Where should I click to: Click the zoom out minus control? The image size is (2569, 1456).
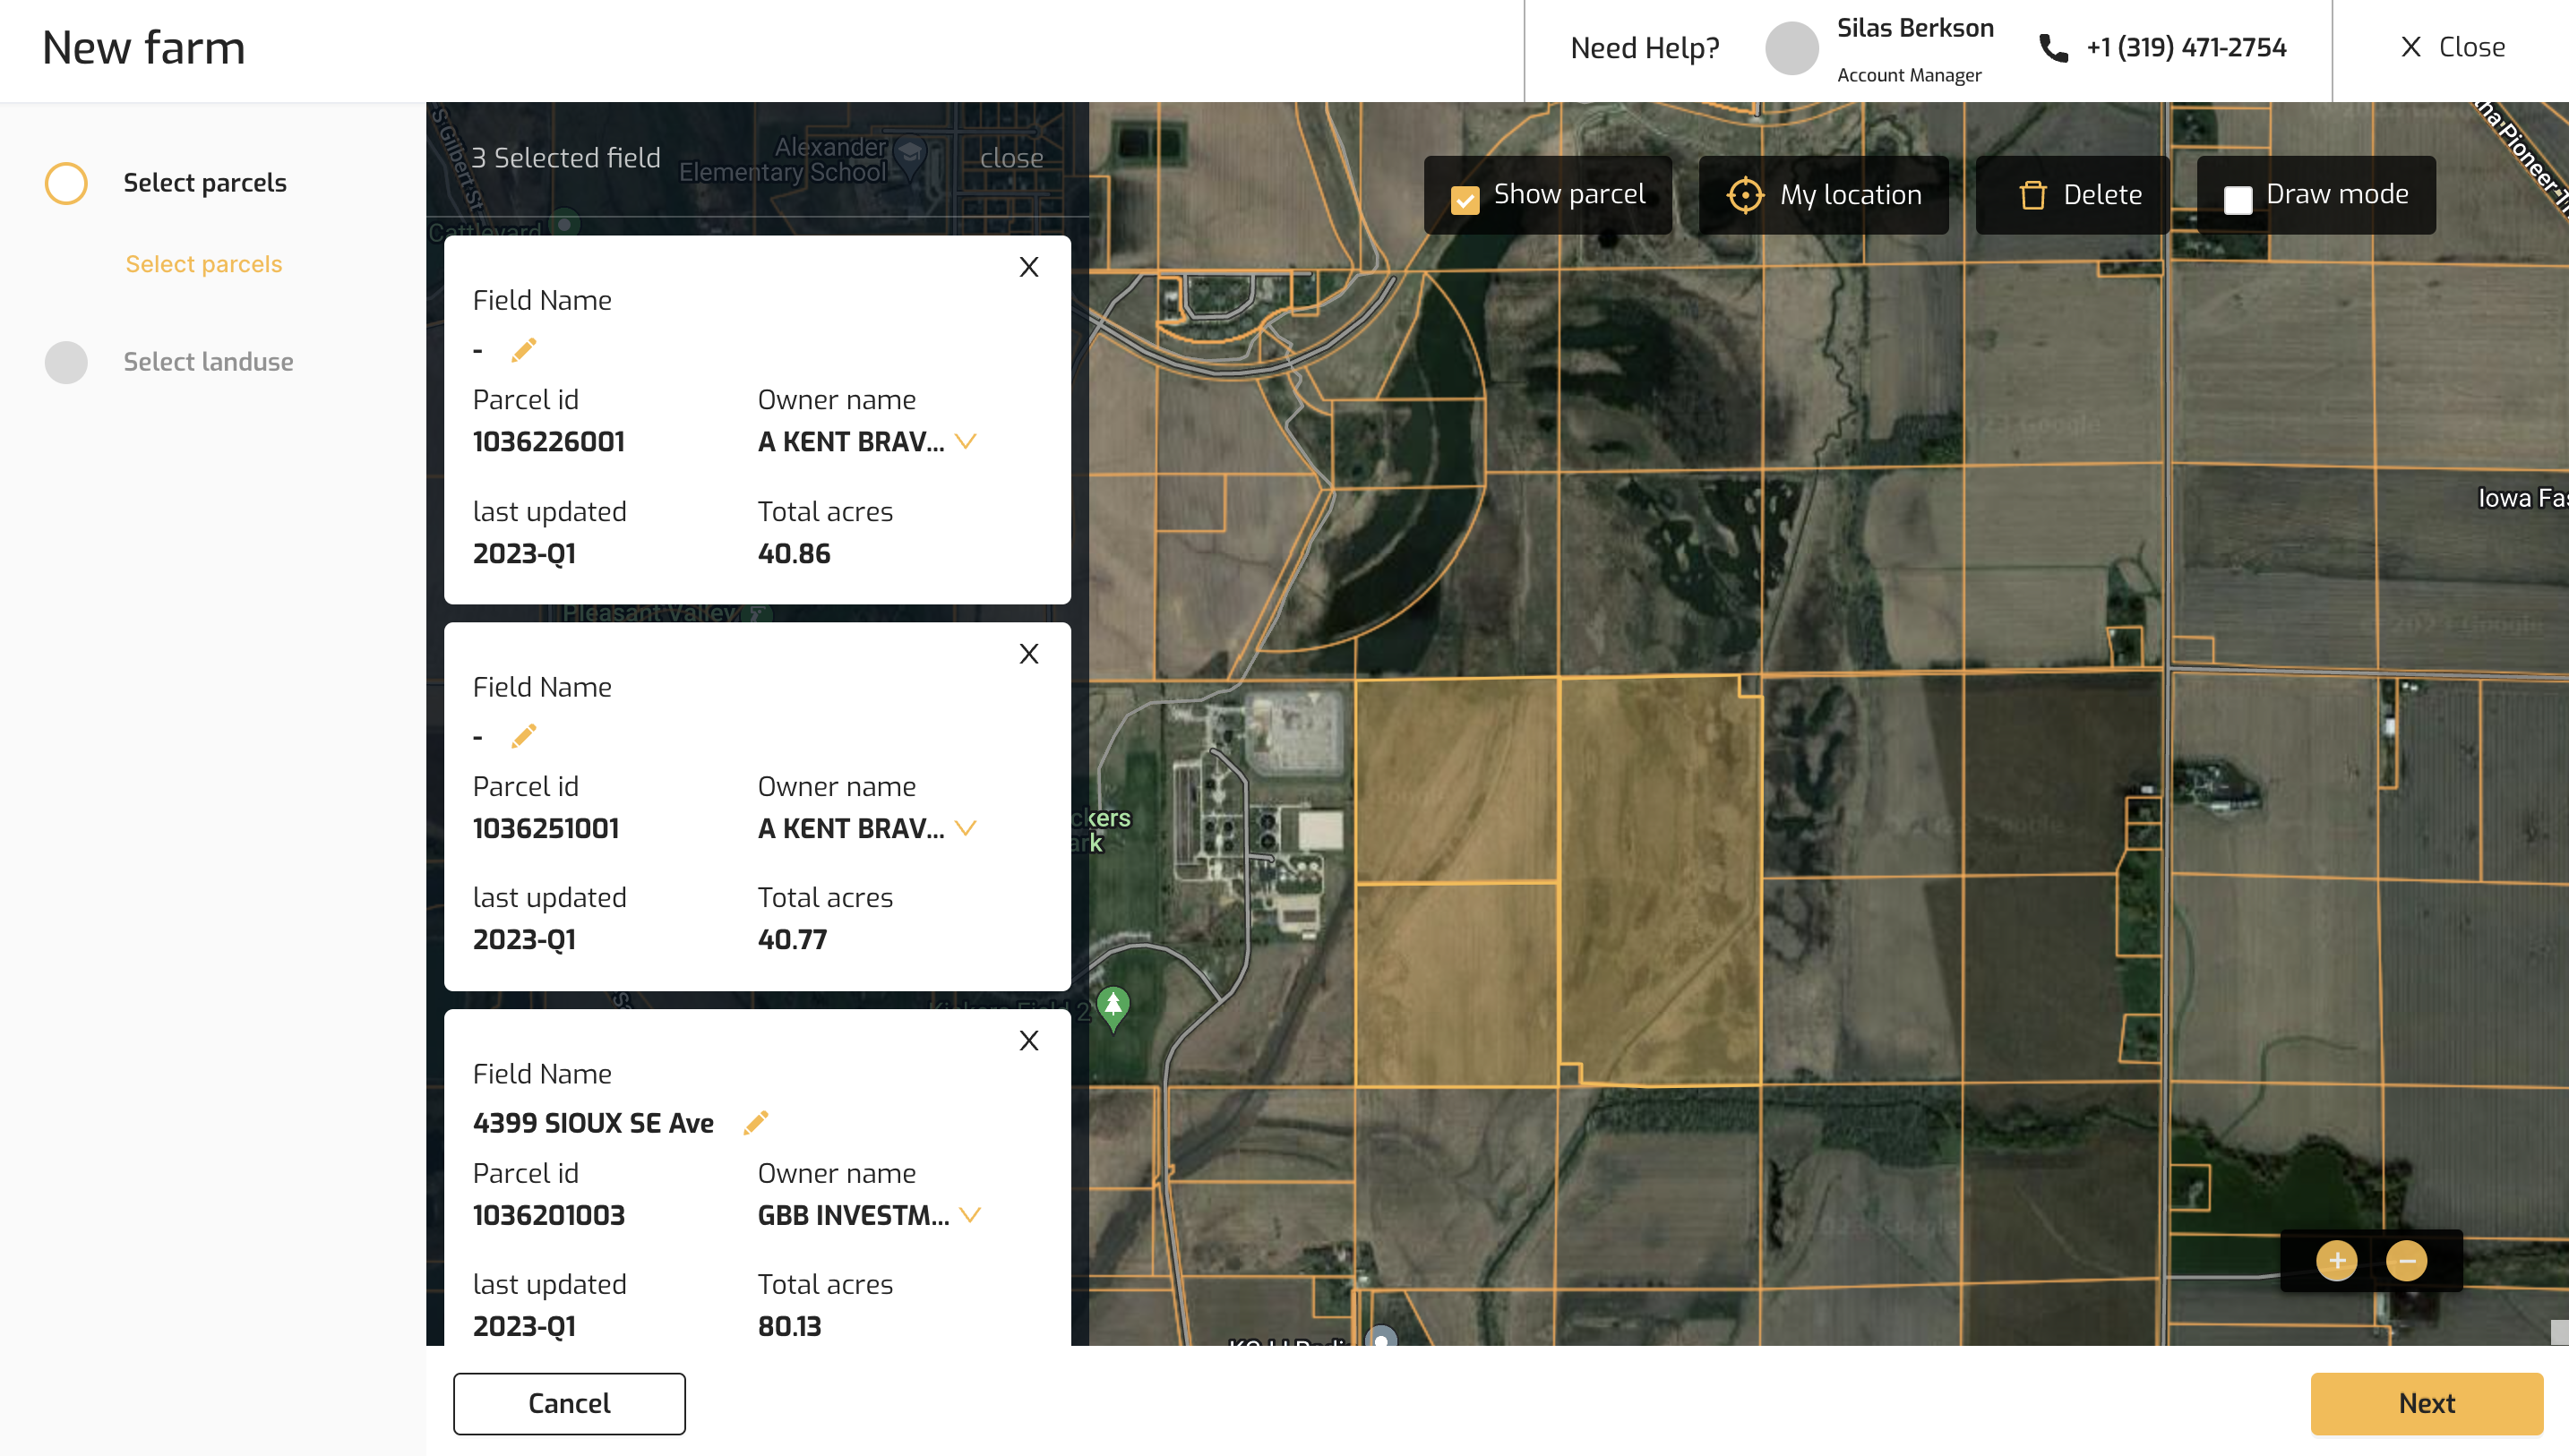point(2408,1260)
